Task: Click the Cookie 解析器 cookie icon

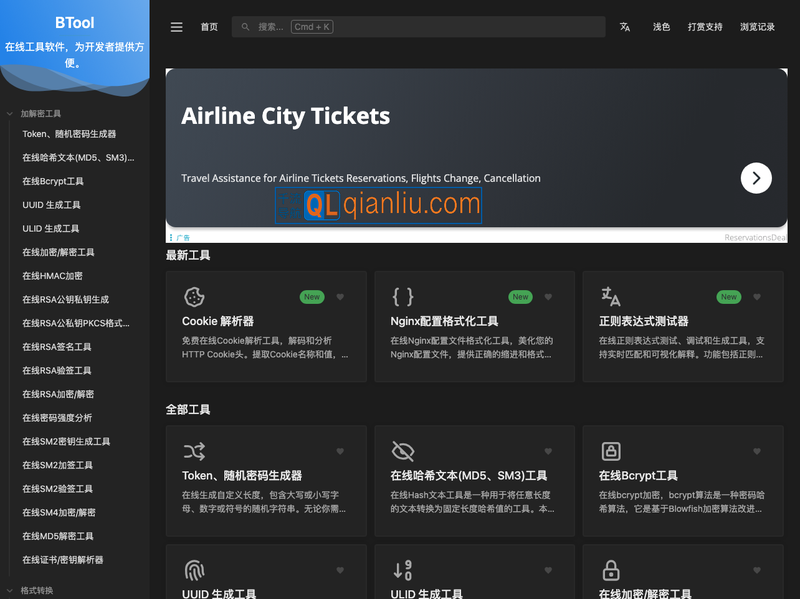Action: (x=195, y=297)
